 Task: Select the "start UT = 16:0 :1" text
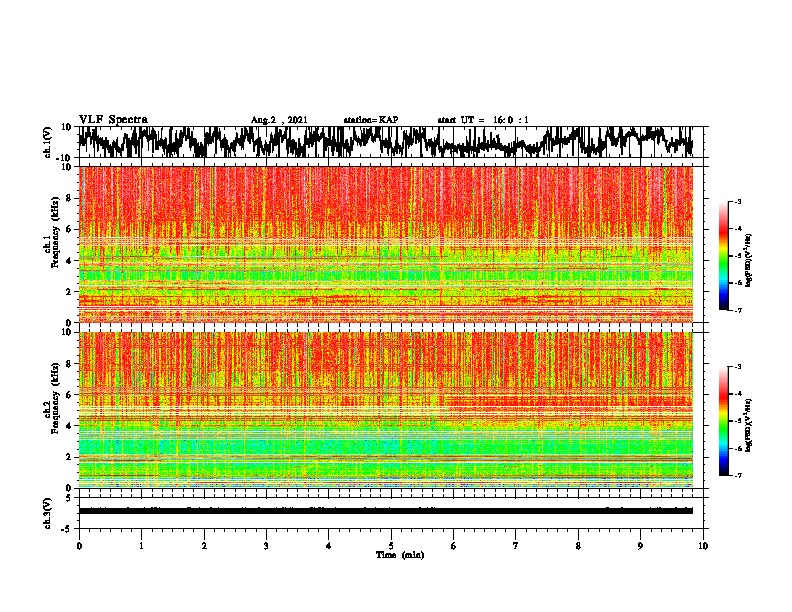pos(483,120)
